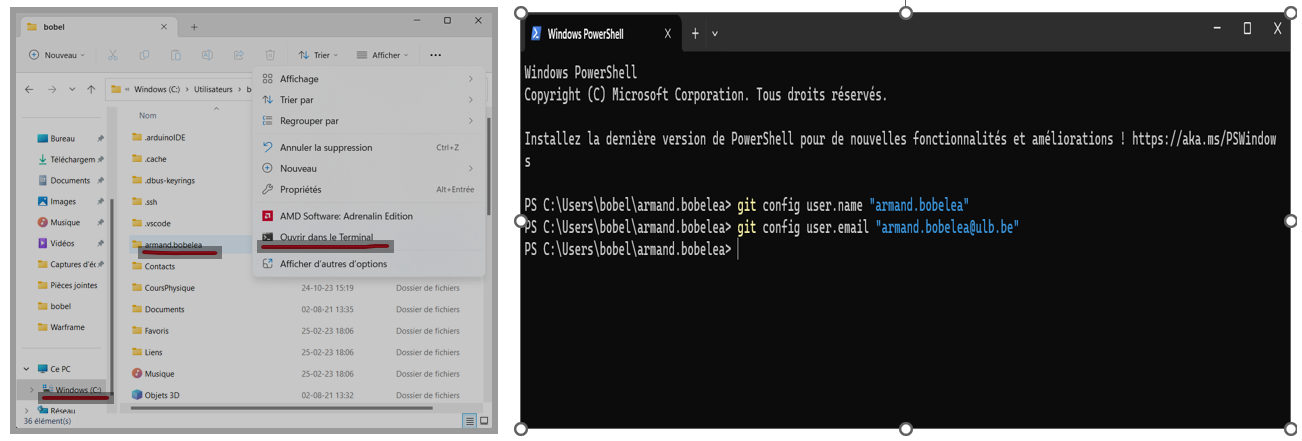Open the Trier dropdown in Explorer toolbar

tap(319, 55)
